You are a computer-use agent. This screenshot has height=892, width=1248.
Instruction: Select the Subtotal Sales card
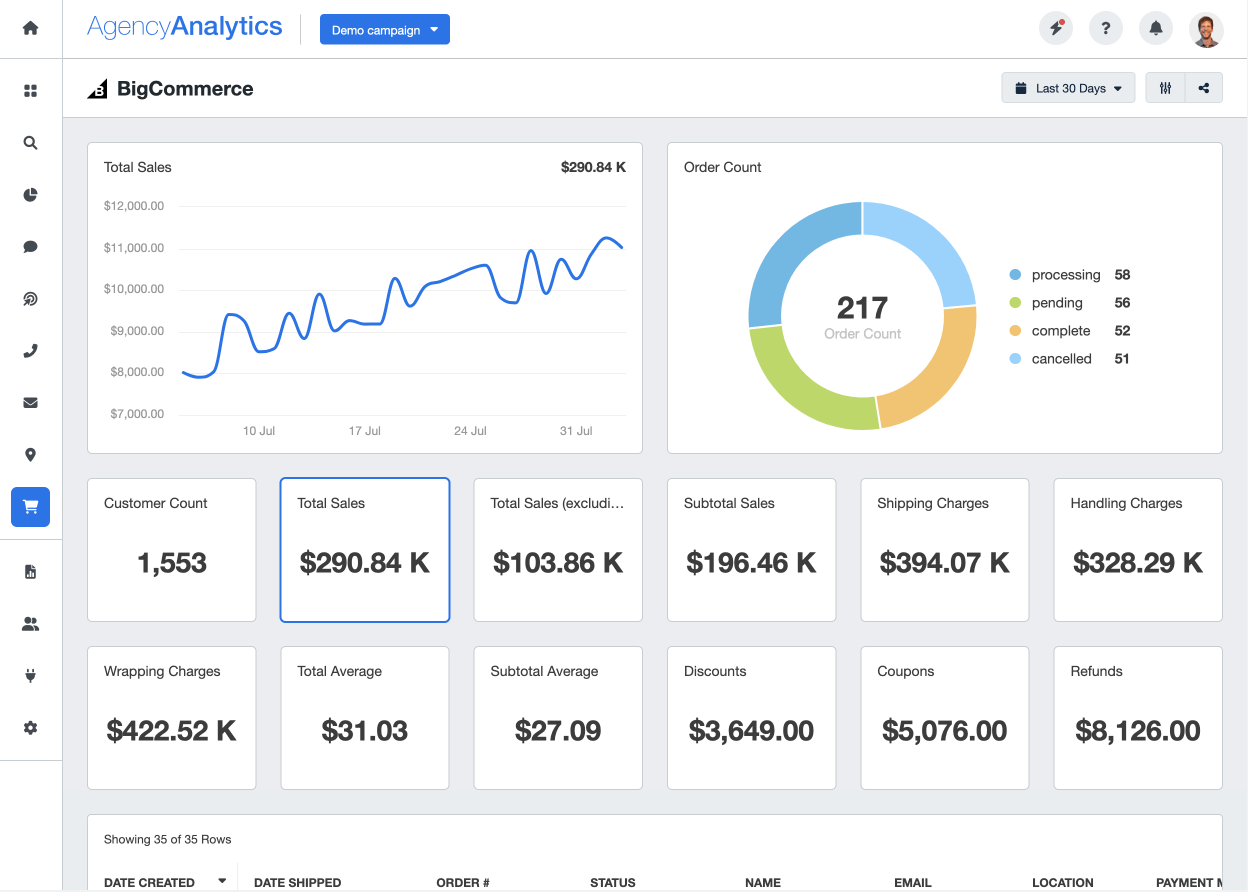tap(751, 550)
